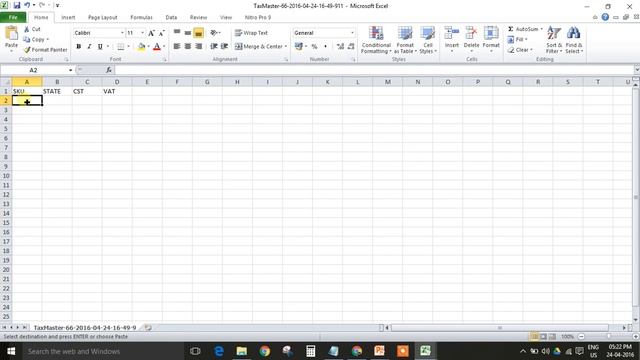Click Insert cells icon
The height and width of the screenshot is (360, 640).
451,33
